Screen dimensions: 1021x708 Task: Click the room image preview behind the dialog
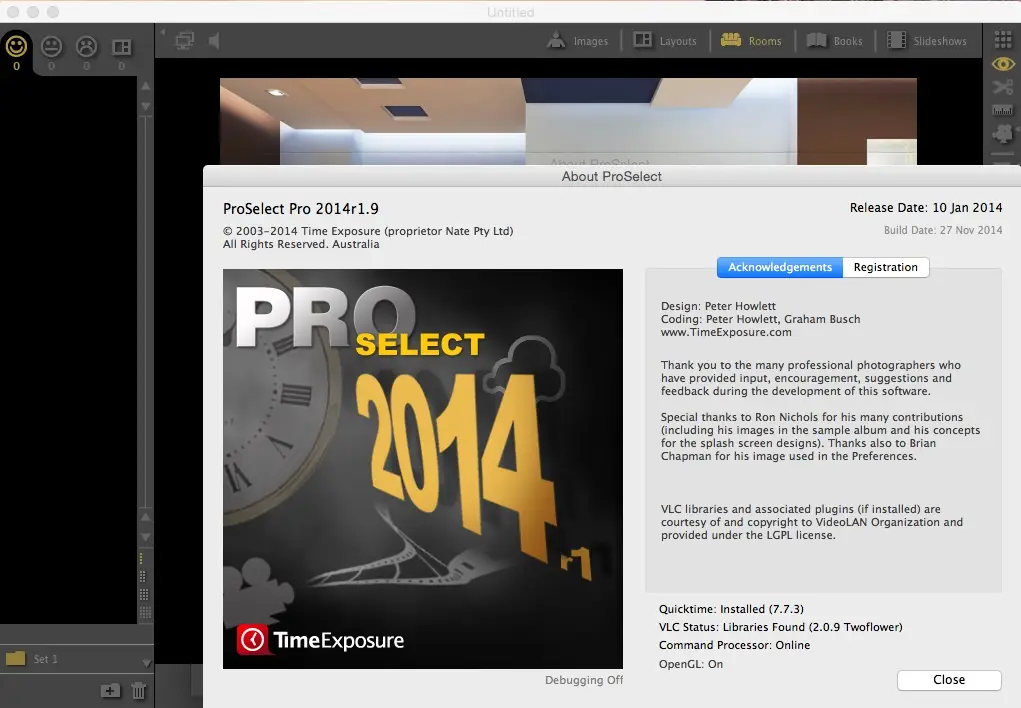[x=568, y=121]
